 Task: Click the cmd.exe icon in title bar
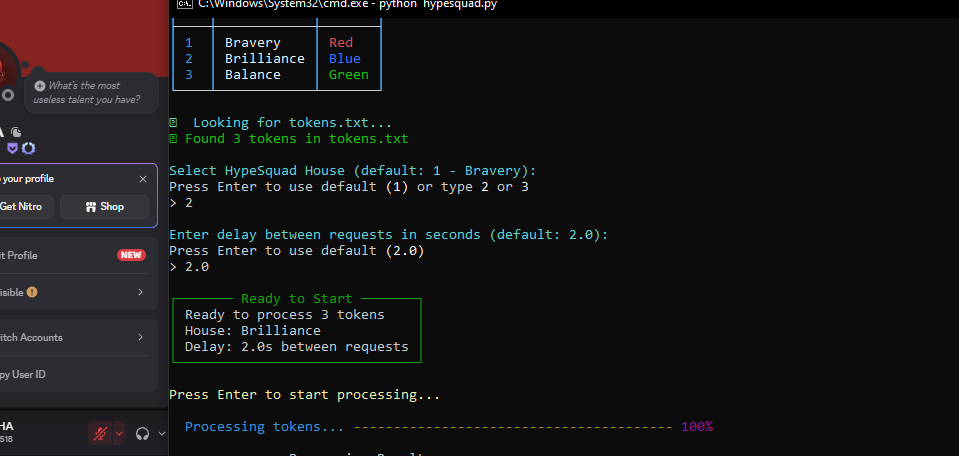tap(184, 4)
